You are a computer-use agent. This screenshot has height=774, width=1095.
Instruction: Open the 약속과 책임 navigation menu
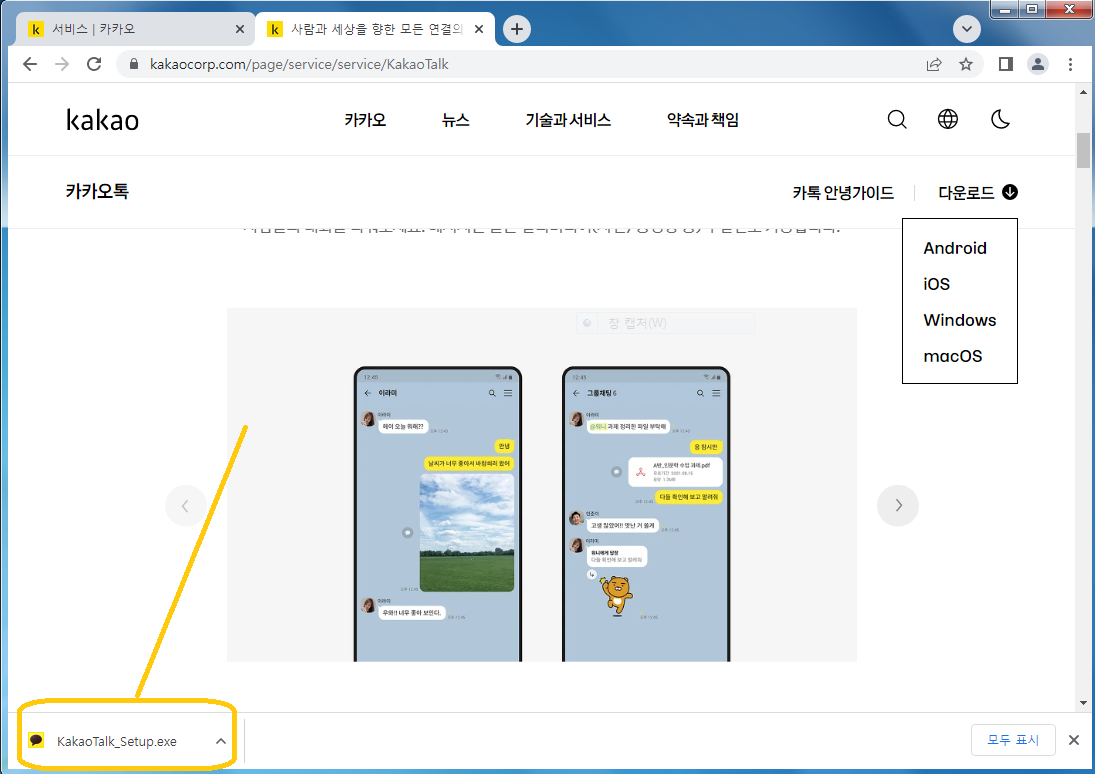(x=703, y=120)
